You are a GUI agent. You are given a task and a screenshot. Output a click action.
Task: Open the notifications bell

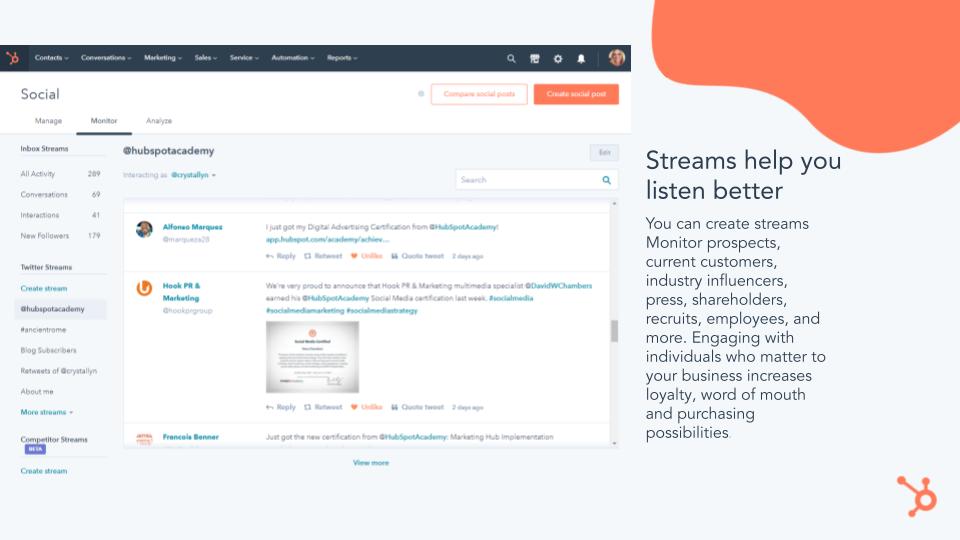pyautogui.click(x=581, y=59)
